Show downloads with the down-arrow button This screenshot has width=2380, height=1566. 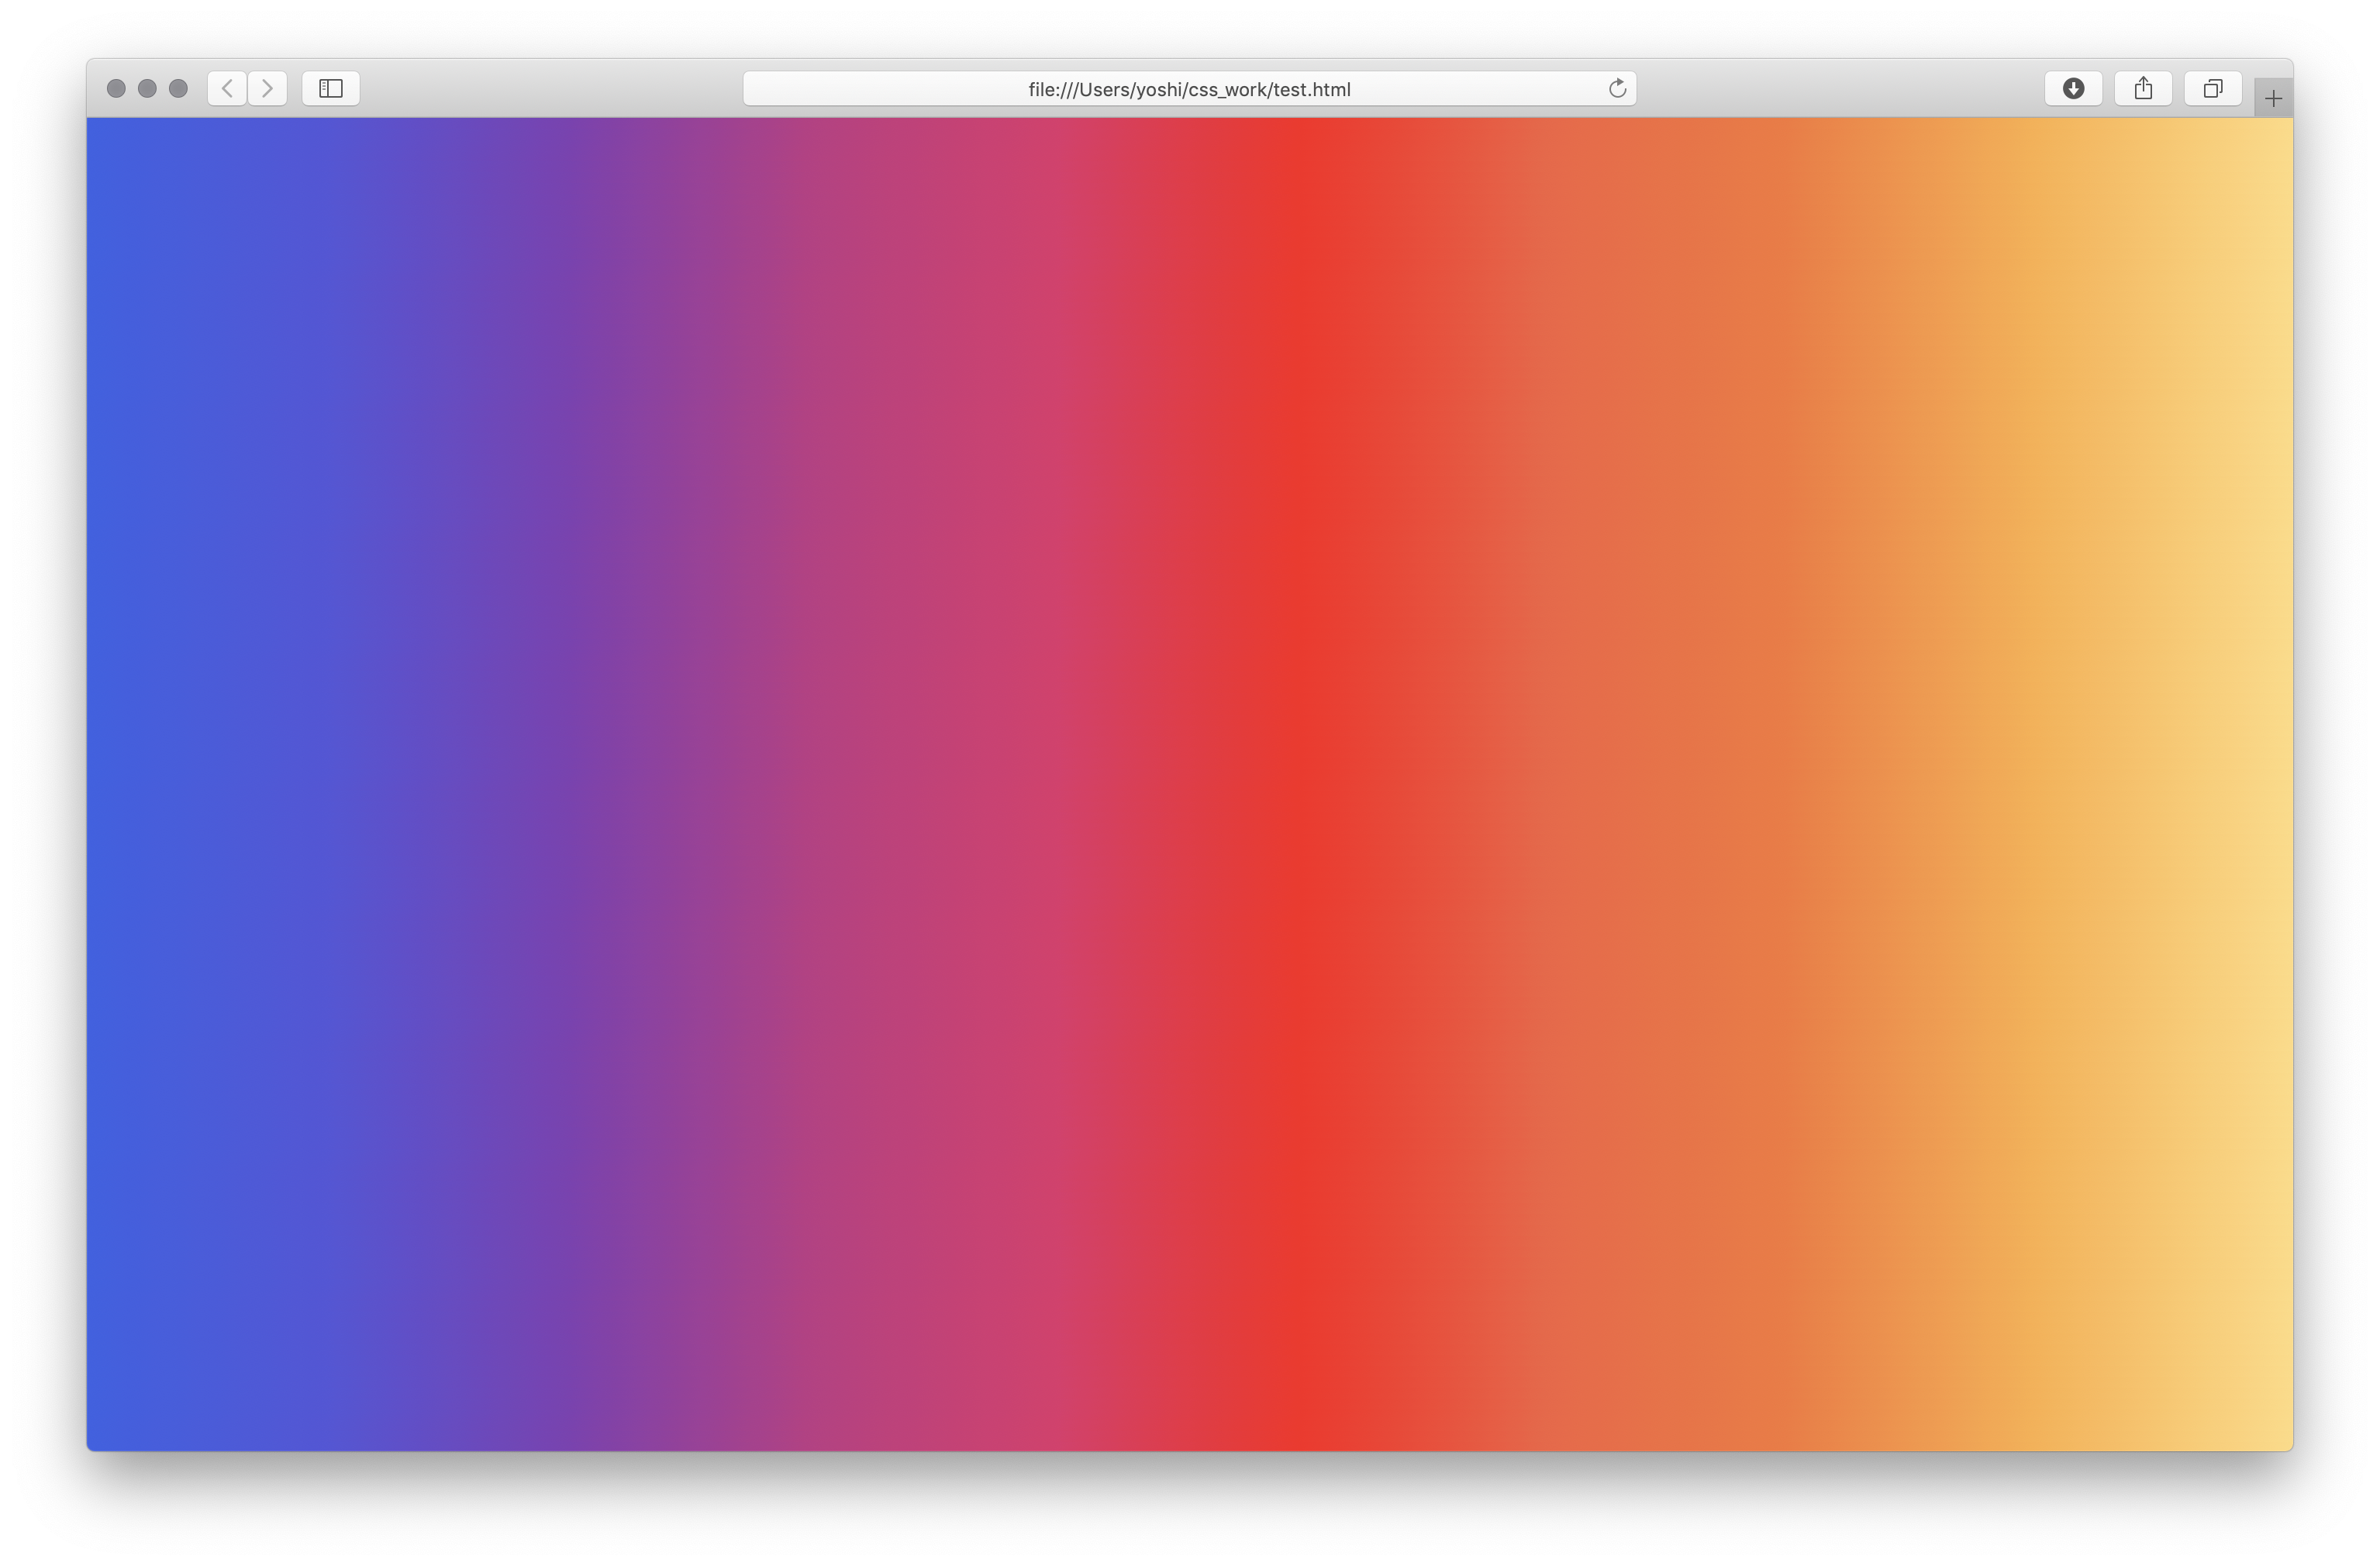[x=2073, y=89]
